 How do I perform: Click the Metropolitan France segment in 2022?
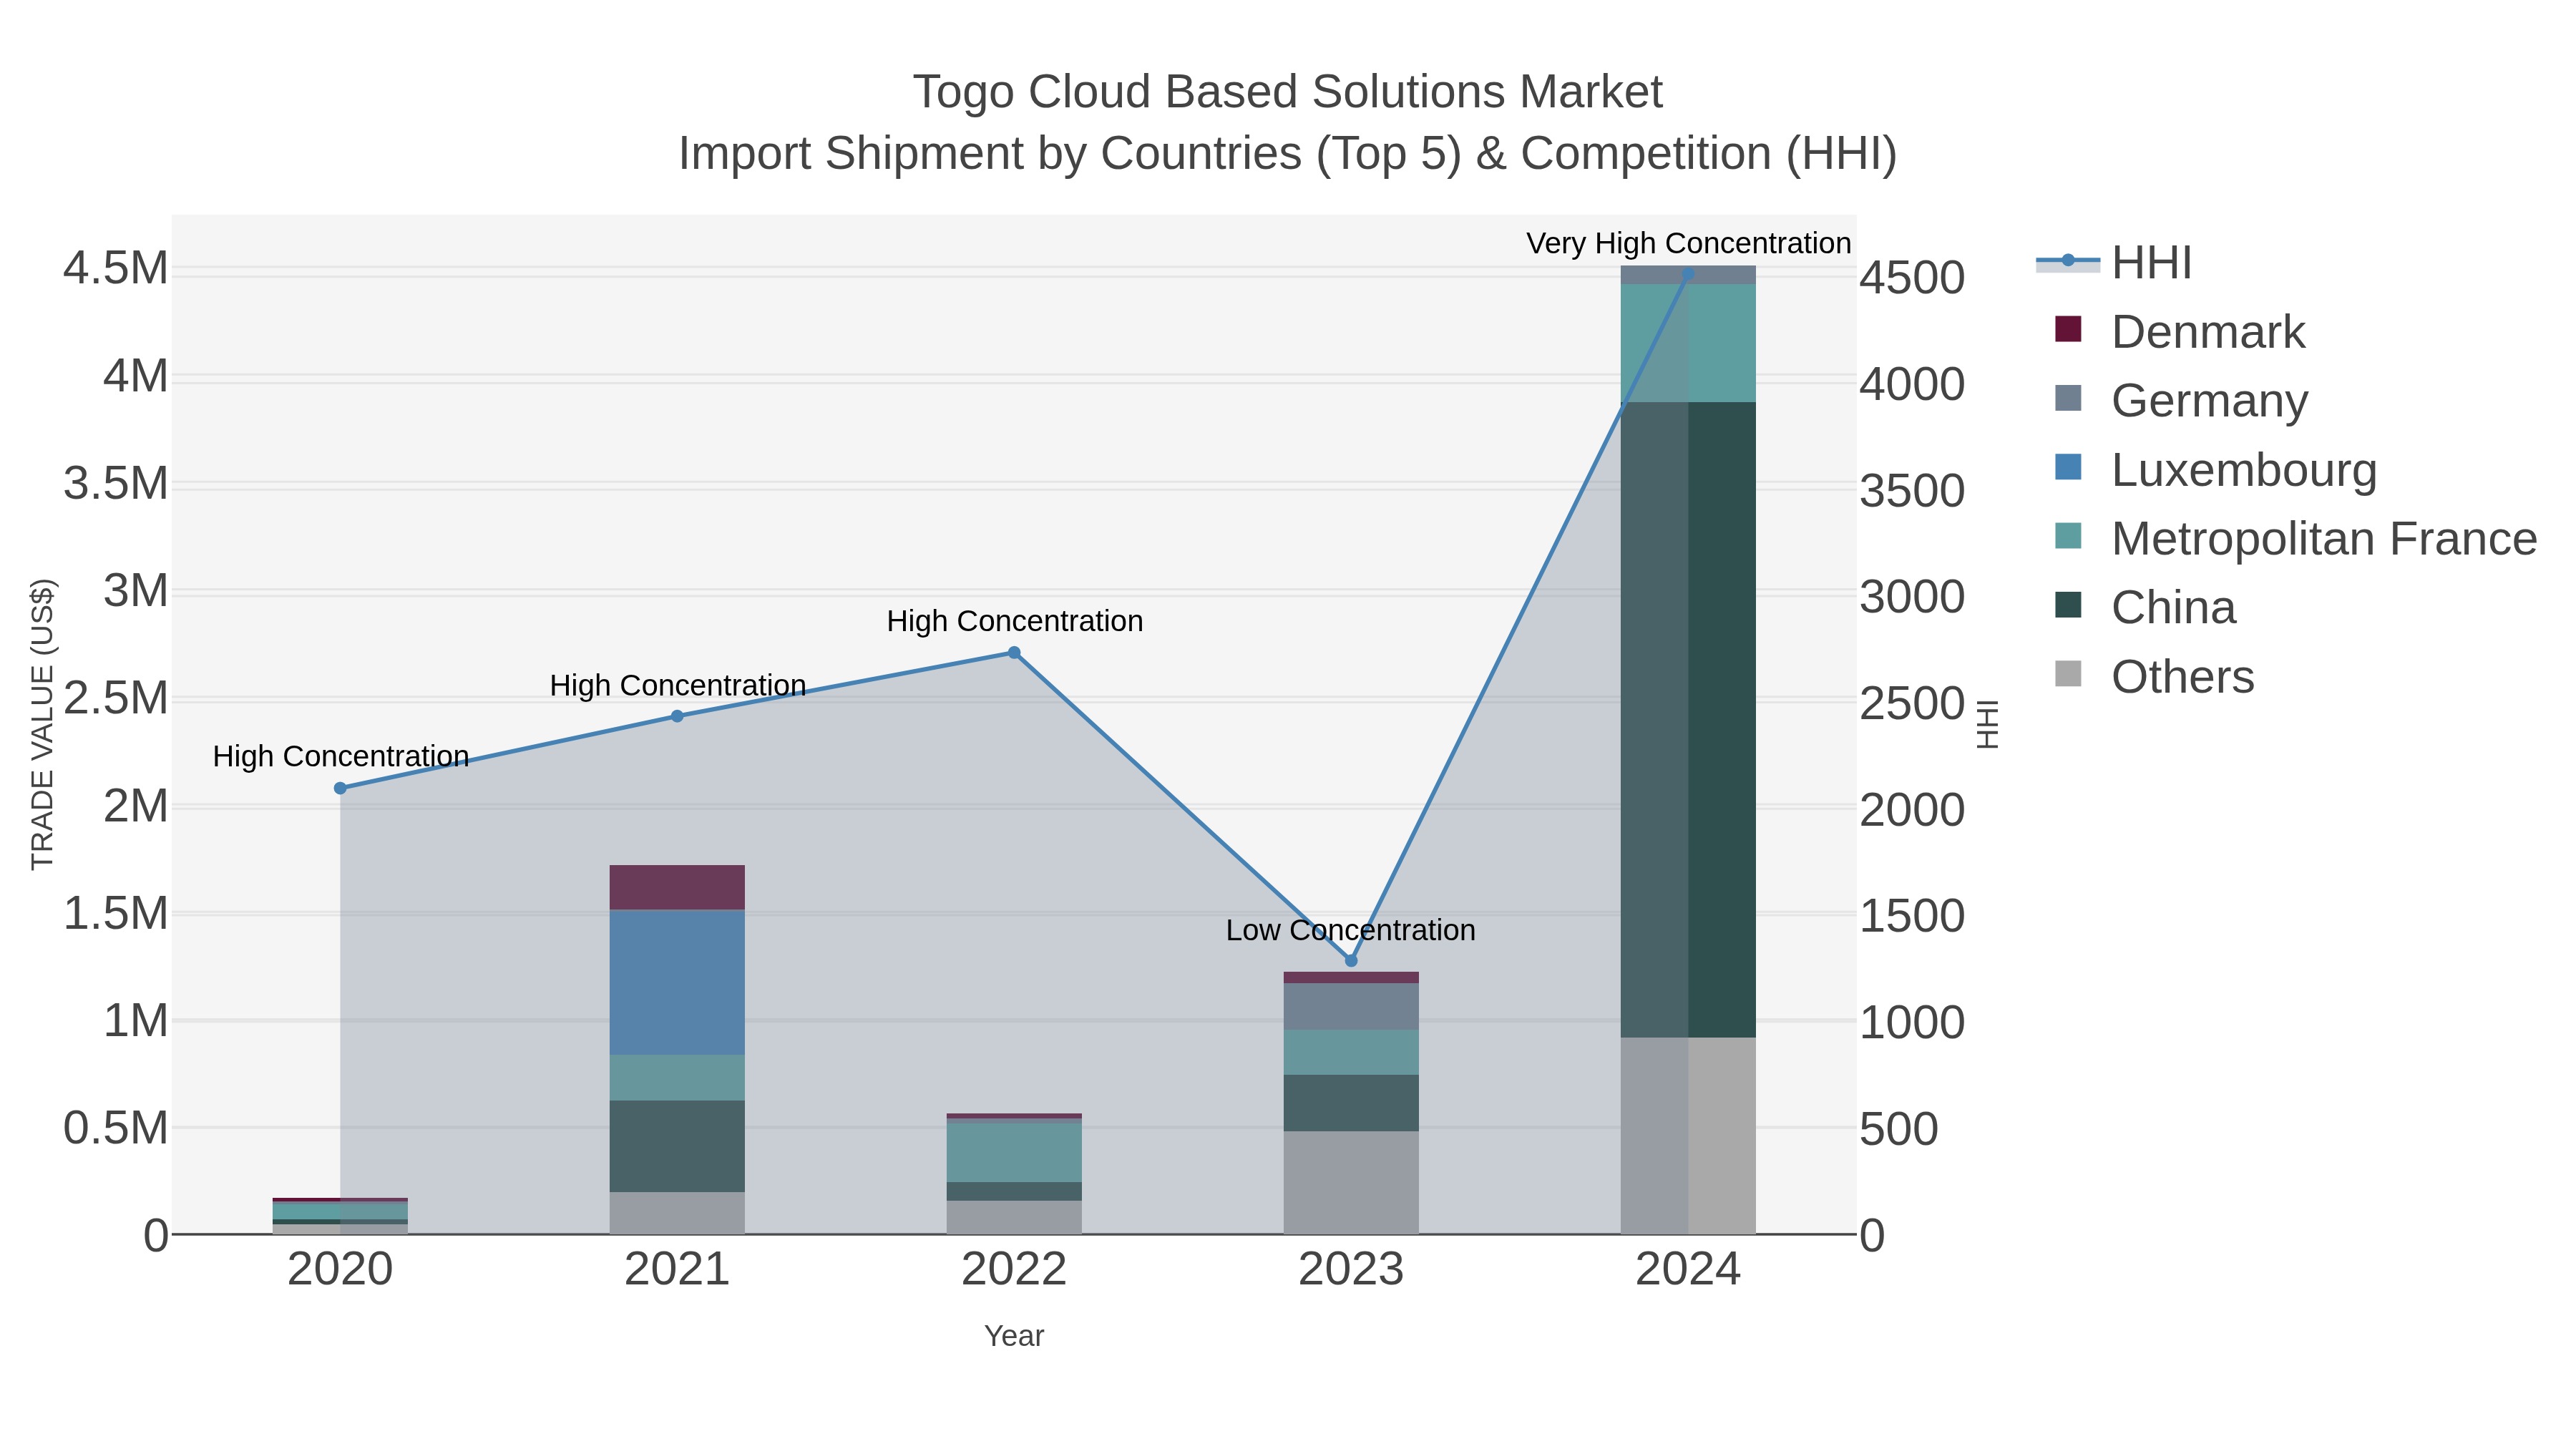coord(1014,1153)
